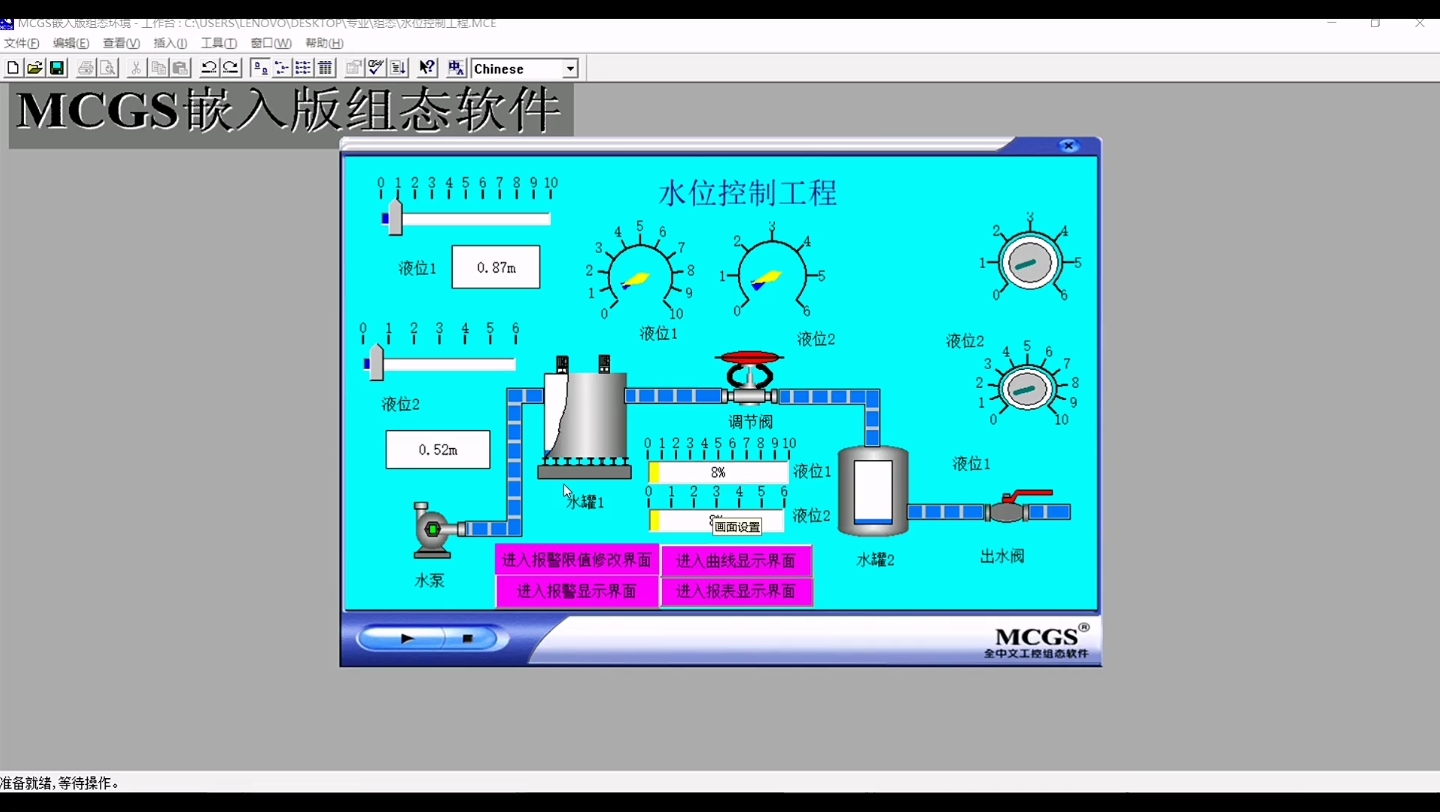Image resolution: width=1440 pixels, height=812 pixels.
Task: Click the 液位1 percentage bar showing 8%
Action: click(x=718, y=472)
